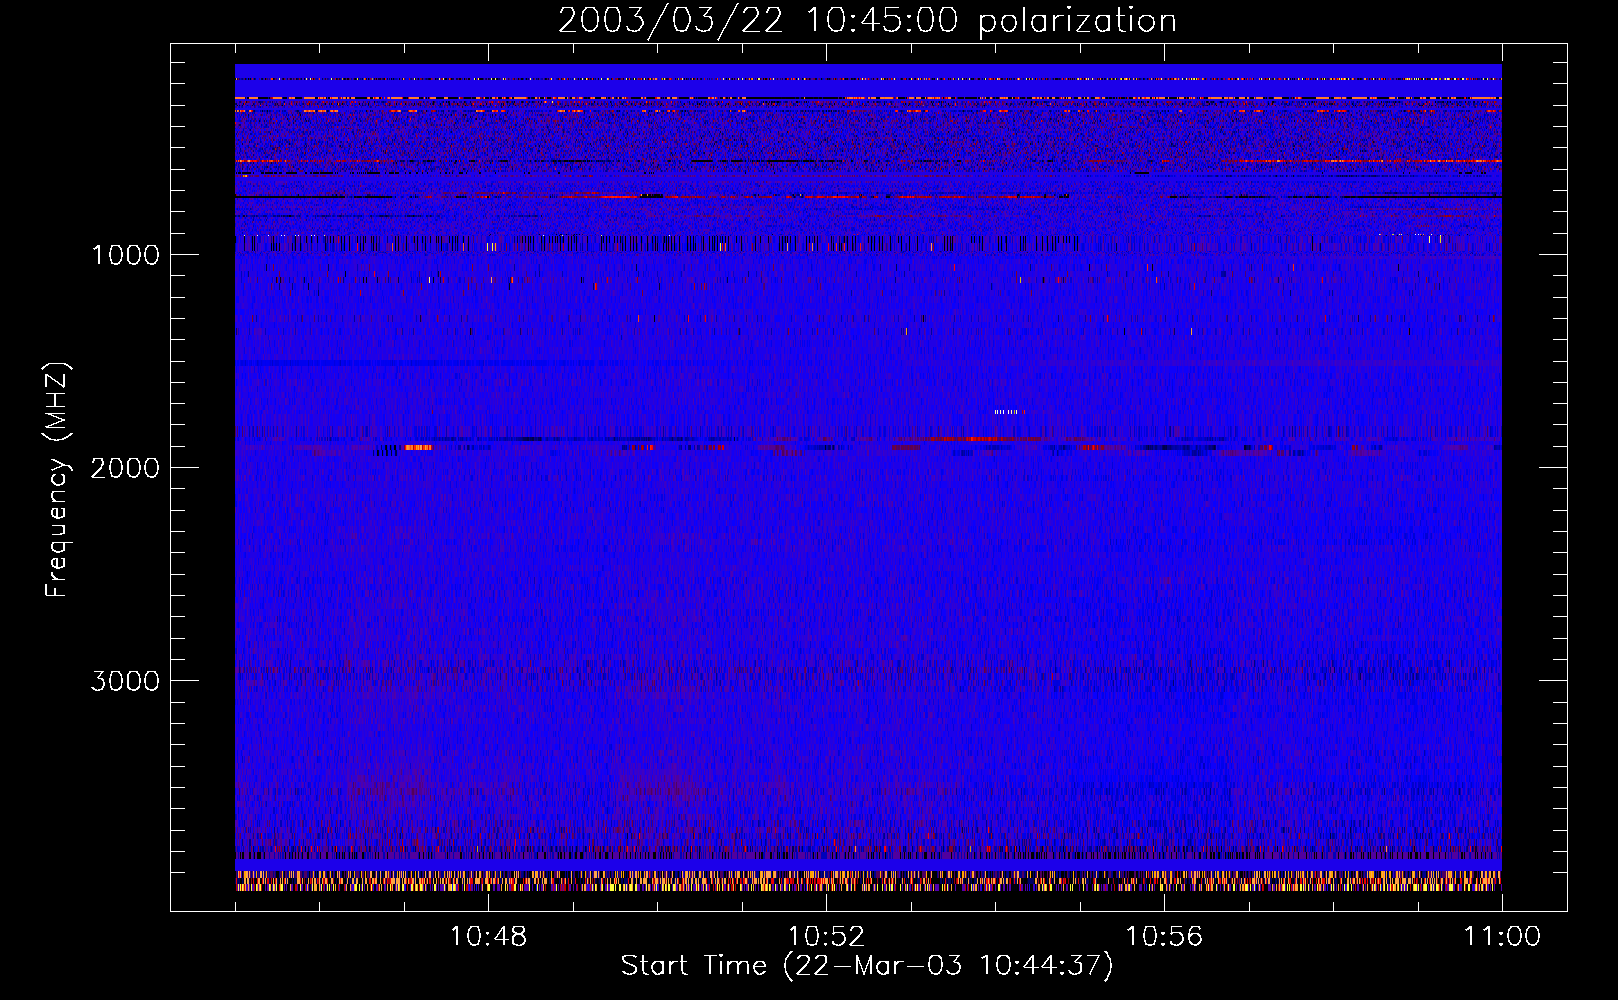Click the plot title "2003/03/22 10:45:00 polarization"
This screenshot has width=1618, height=1000.
point(867,21)
